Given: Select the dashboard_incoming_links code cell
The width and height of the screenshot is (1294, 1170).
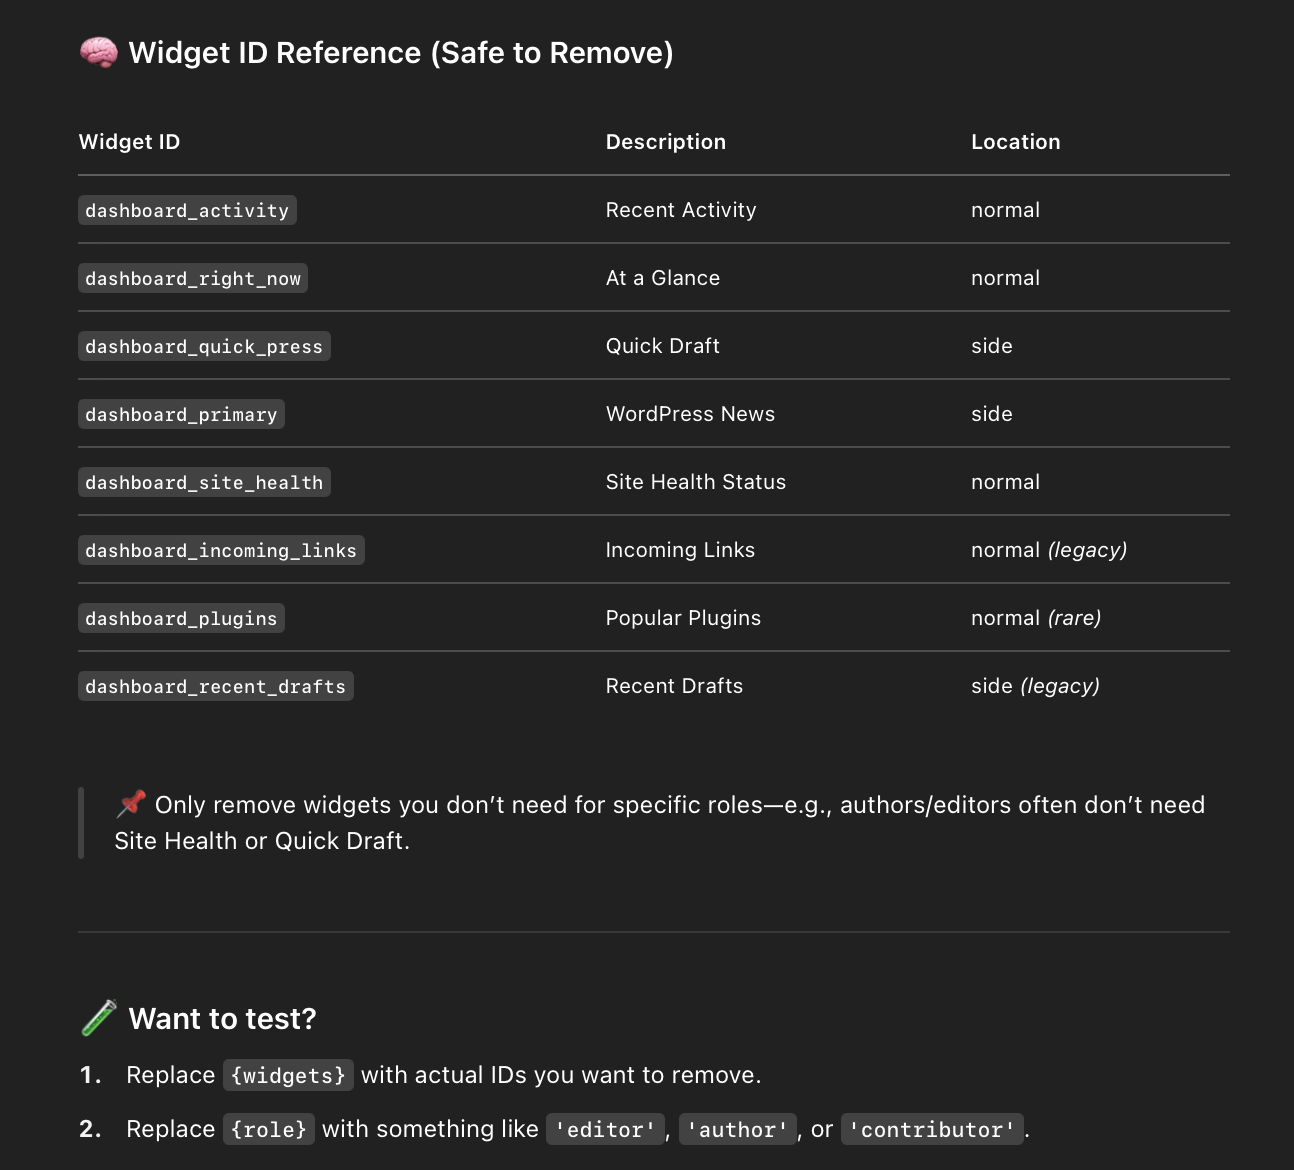Looking at the screenshot, I should point(221,550).
